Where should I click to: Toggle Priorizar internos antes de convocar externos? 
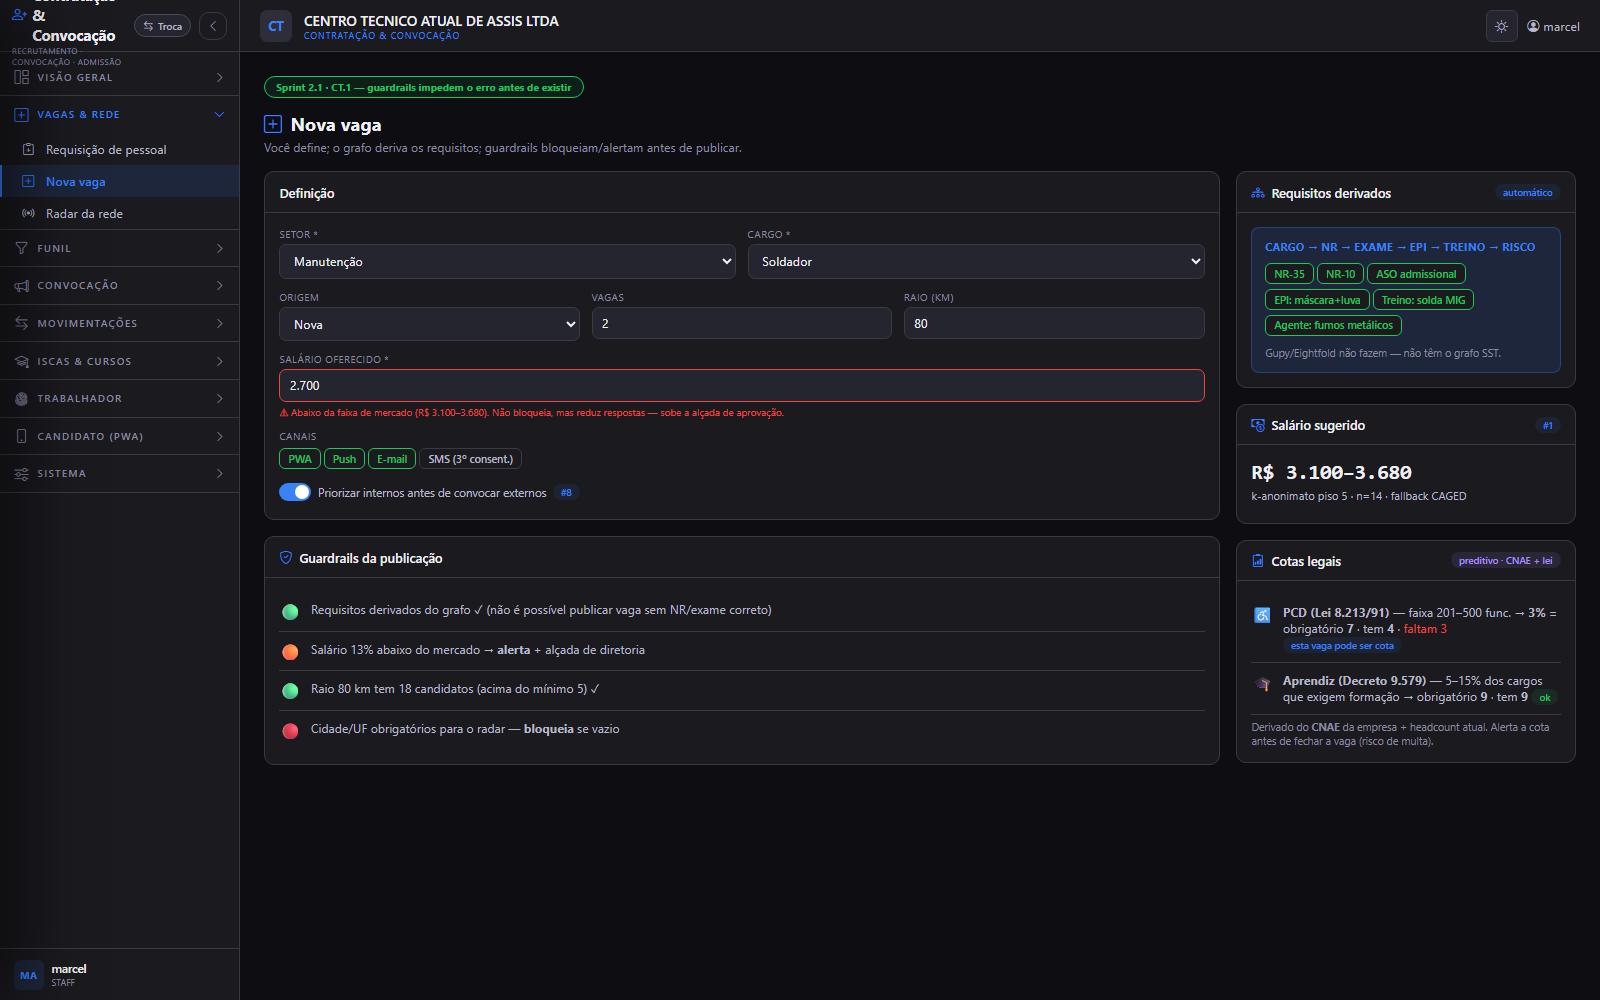coord(295,492)
